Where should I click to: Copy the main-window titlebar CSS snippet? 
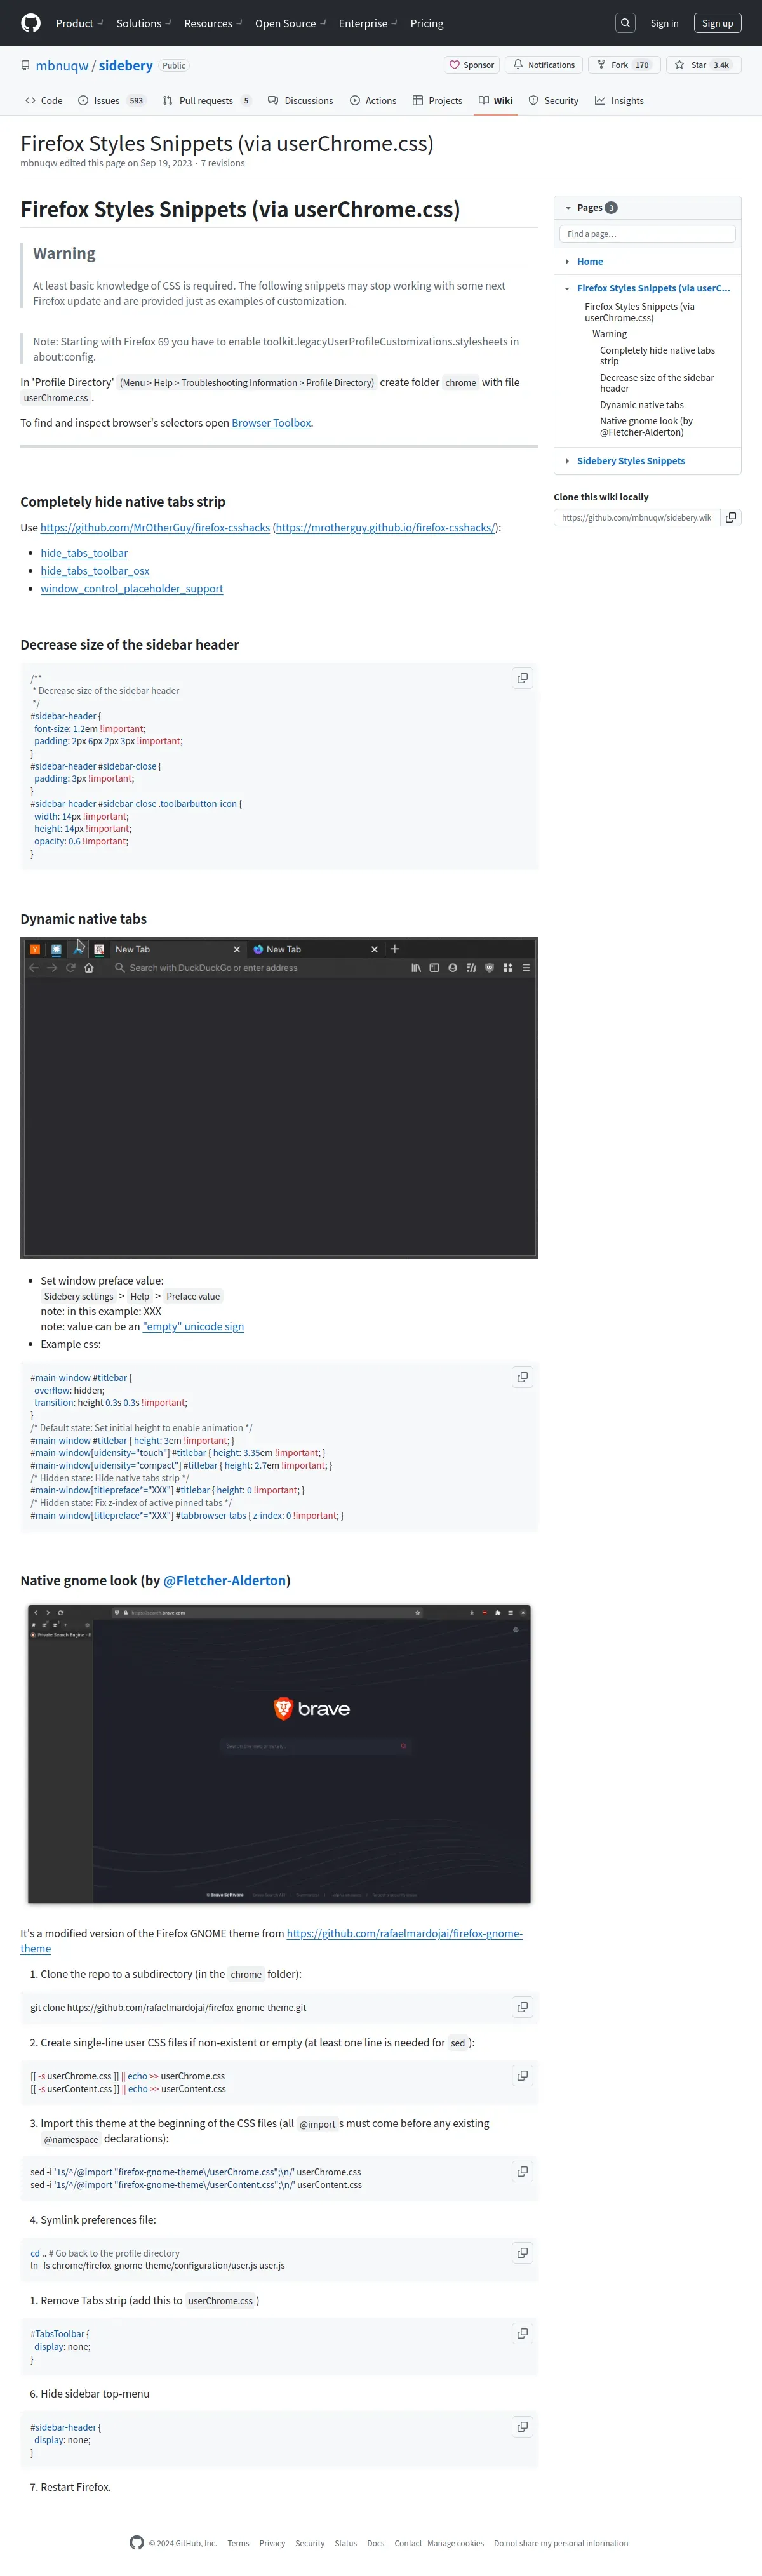[522, 1377]
